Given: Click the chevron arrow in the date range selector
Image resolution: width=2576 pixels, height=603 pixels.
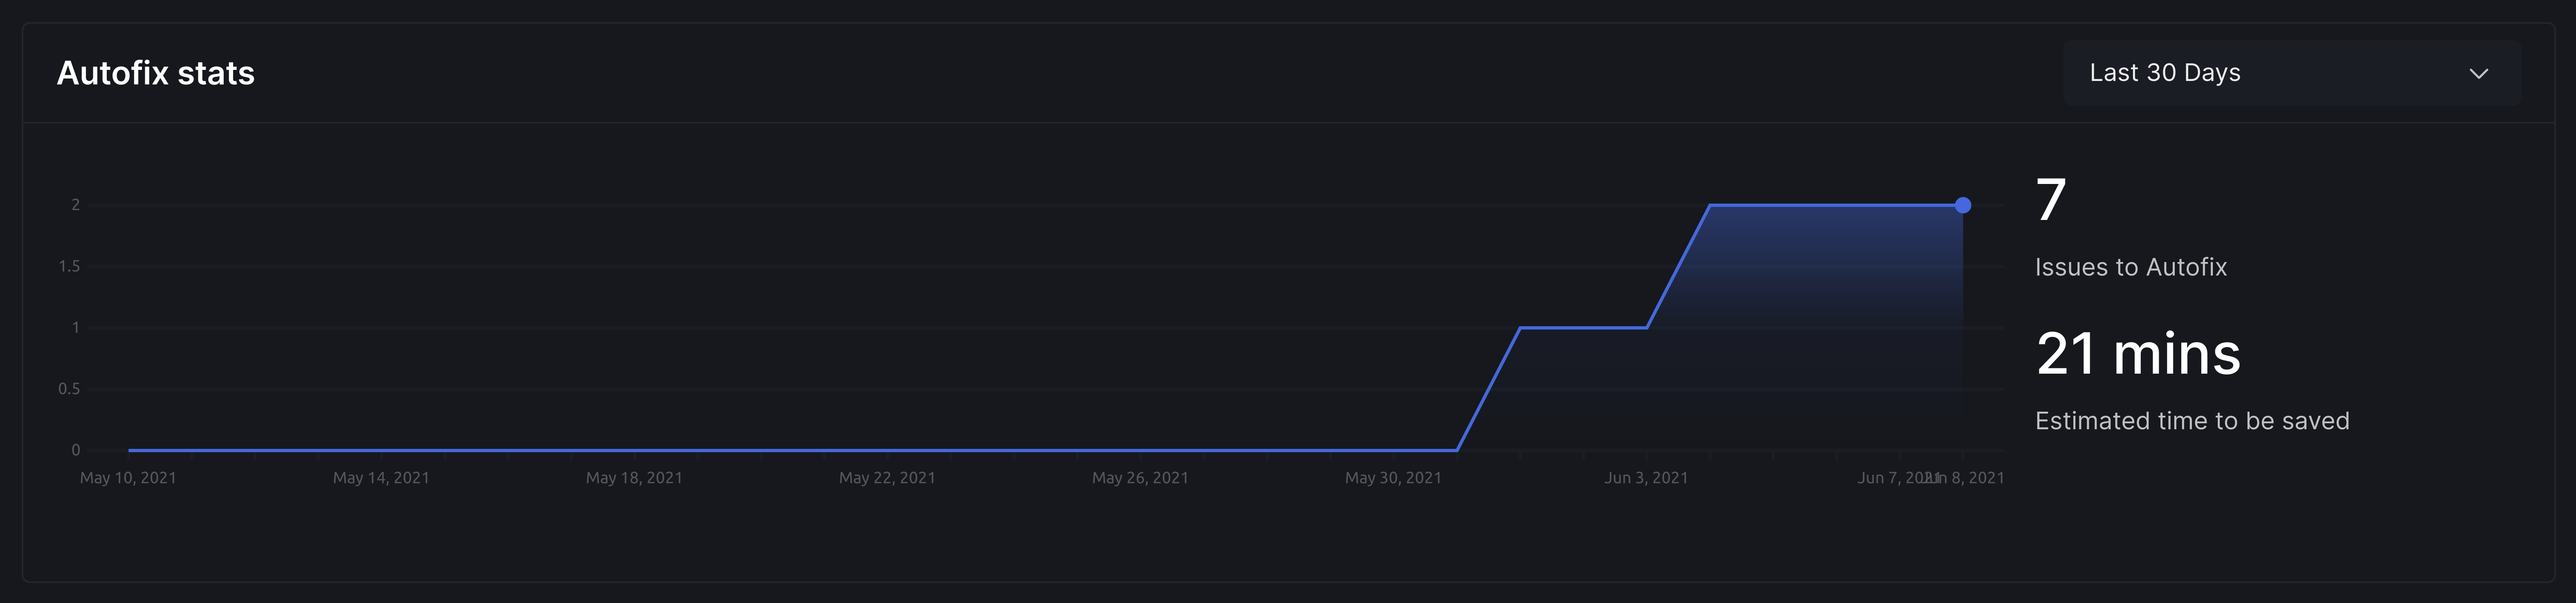Looking at the screenshot, I should [x=2478, y=74].
